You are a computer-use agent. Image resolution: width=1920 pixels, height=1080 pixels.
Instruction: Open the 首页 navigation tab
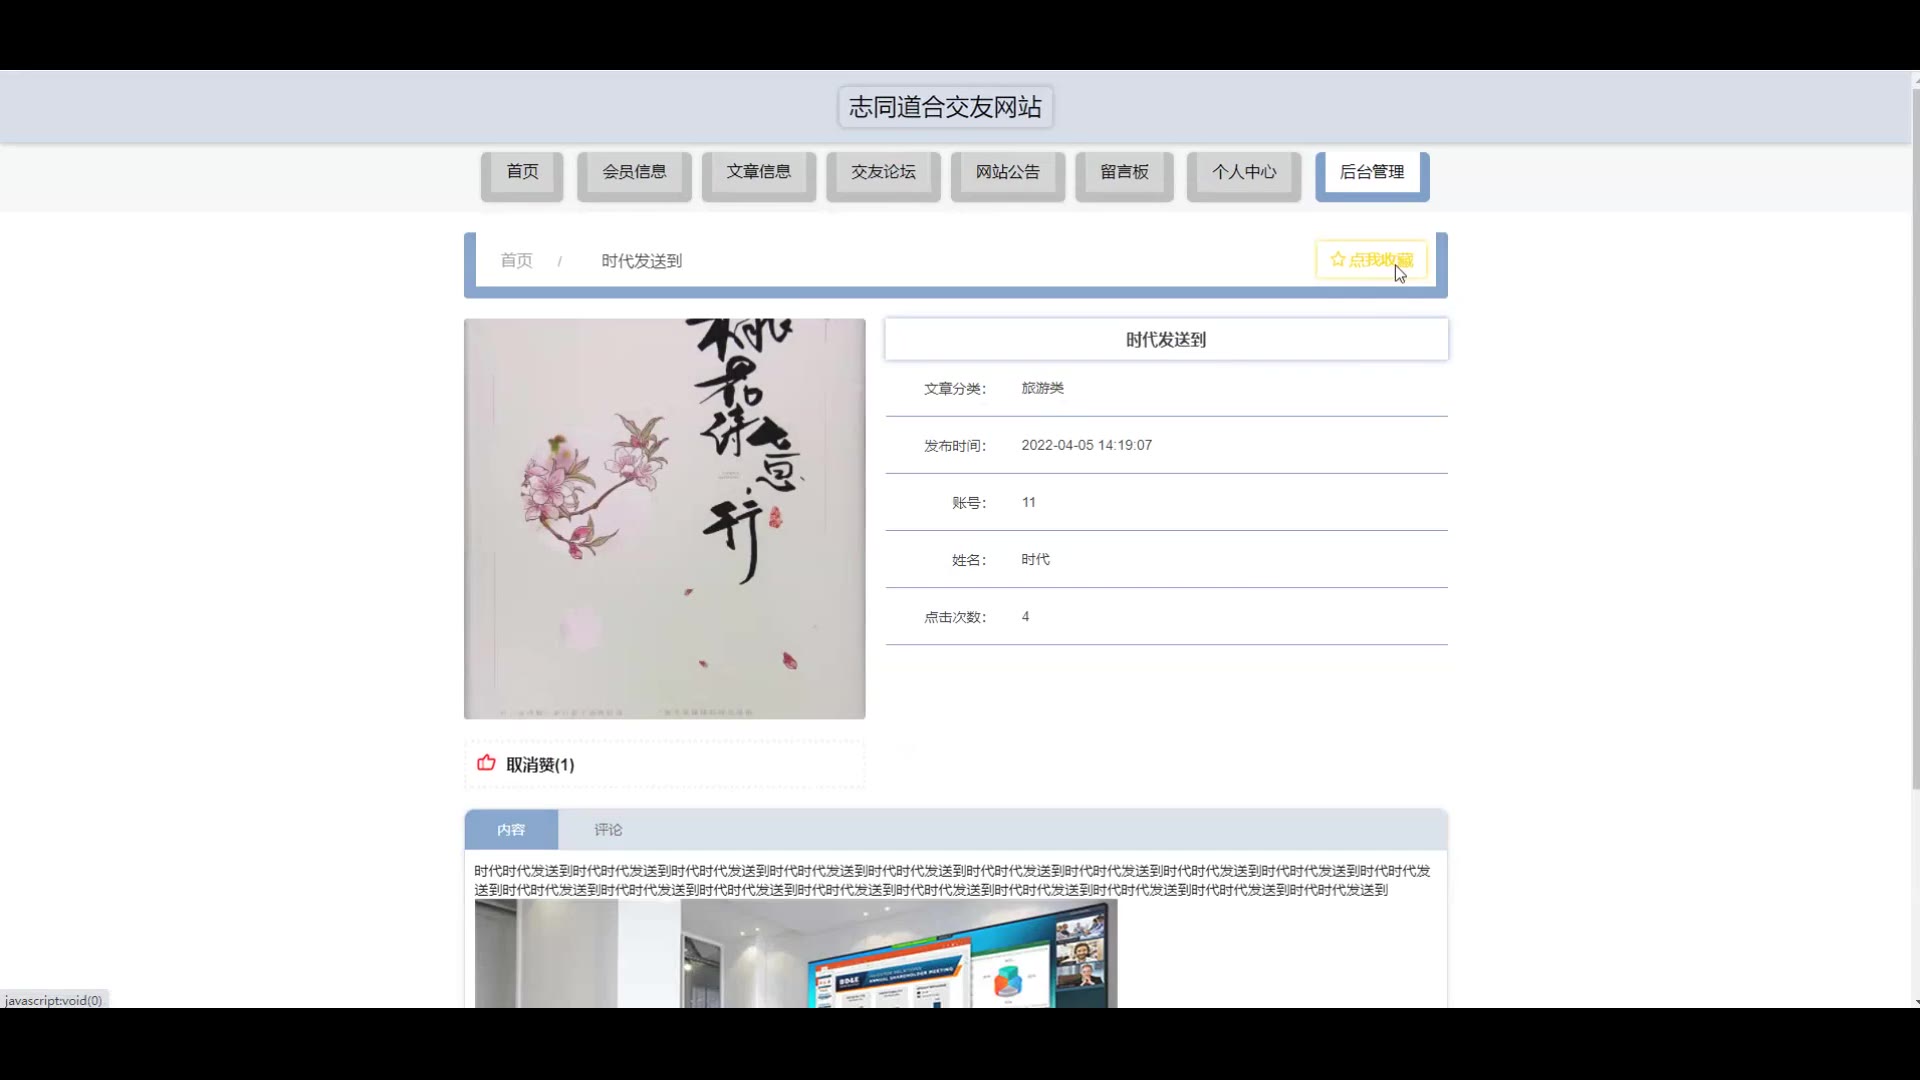pos(522,172)
